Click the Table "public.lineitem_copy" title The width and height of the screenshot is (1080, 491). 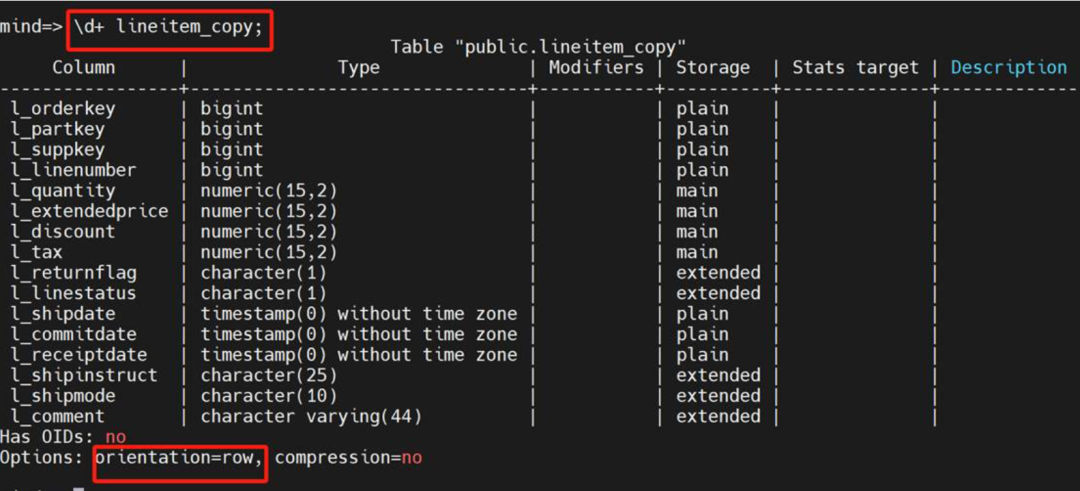538,47
